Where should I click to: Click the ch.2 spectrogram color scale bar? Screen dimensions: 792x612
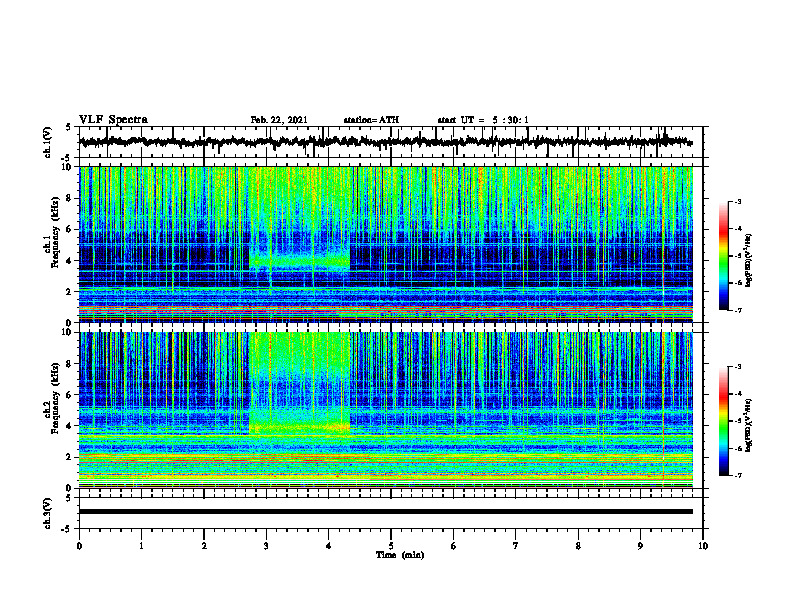coord(723,421)
